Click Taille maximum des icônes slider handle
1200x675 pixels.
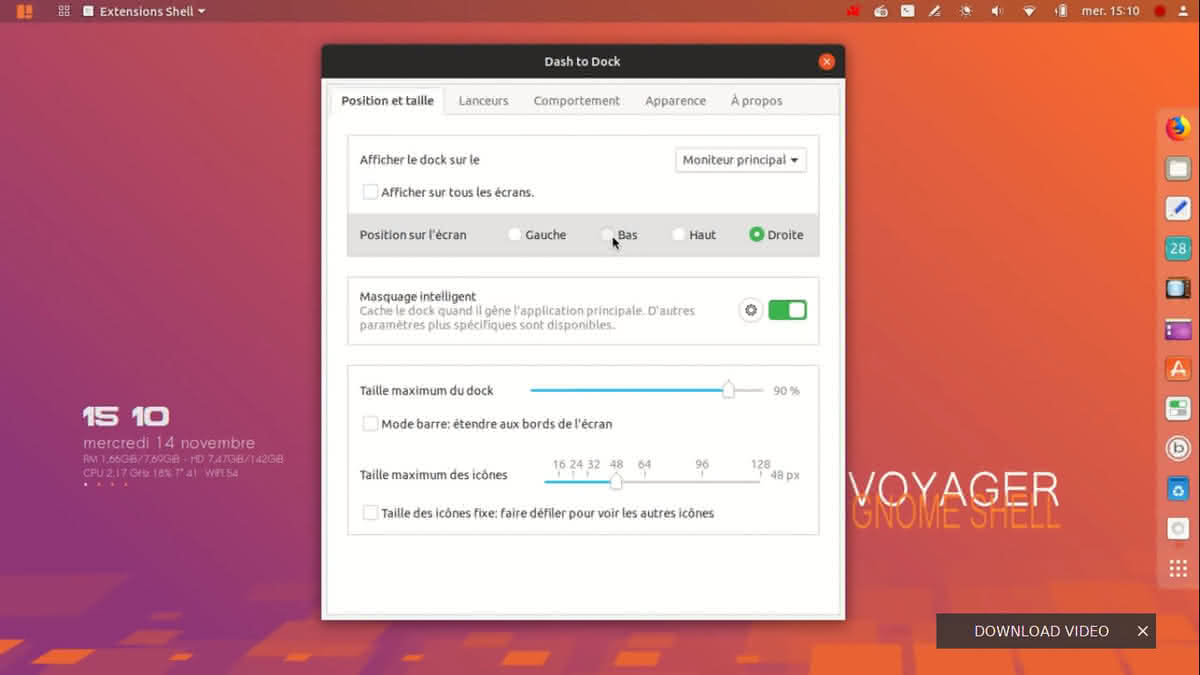616,482
